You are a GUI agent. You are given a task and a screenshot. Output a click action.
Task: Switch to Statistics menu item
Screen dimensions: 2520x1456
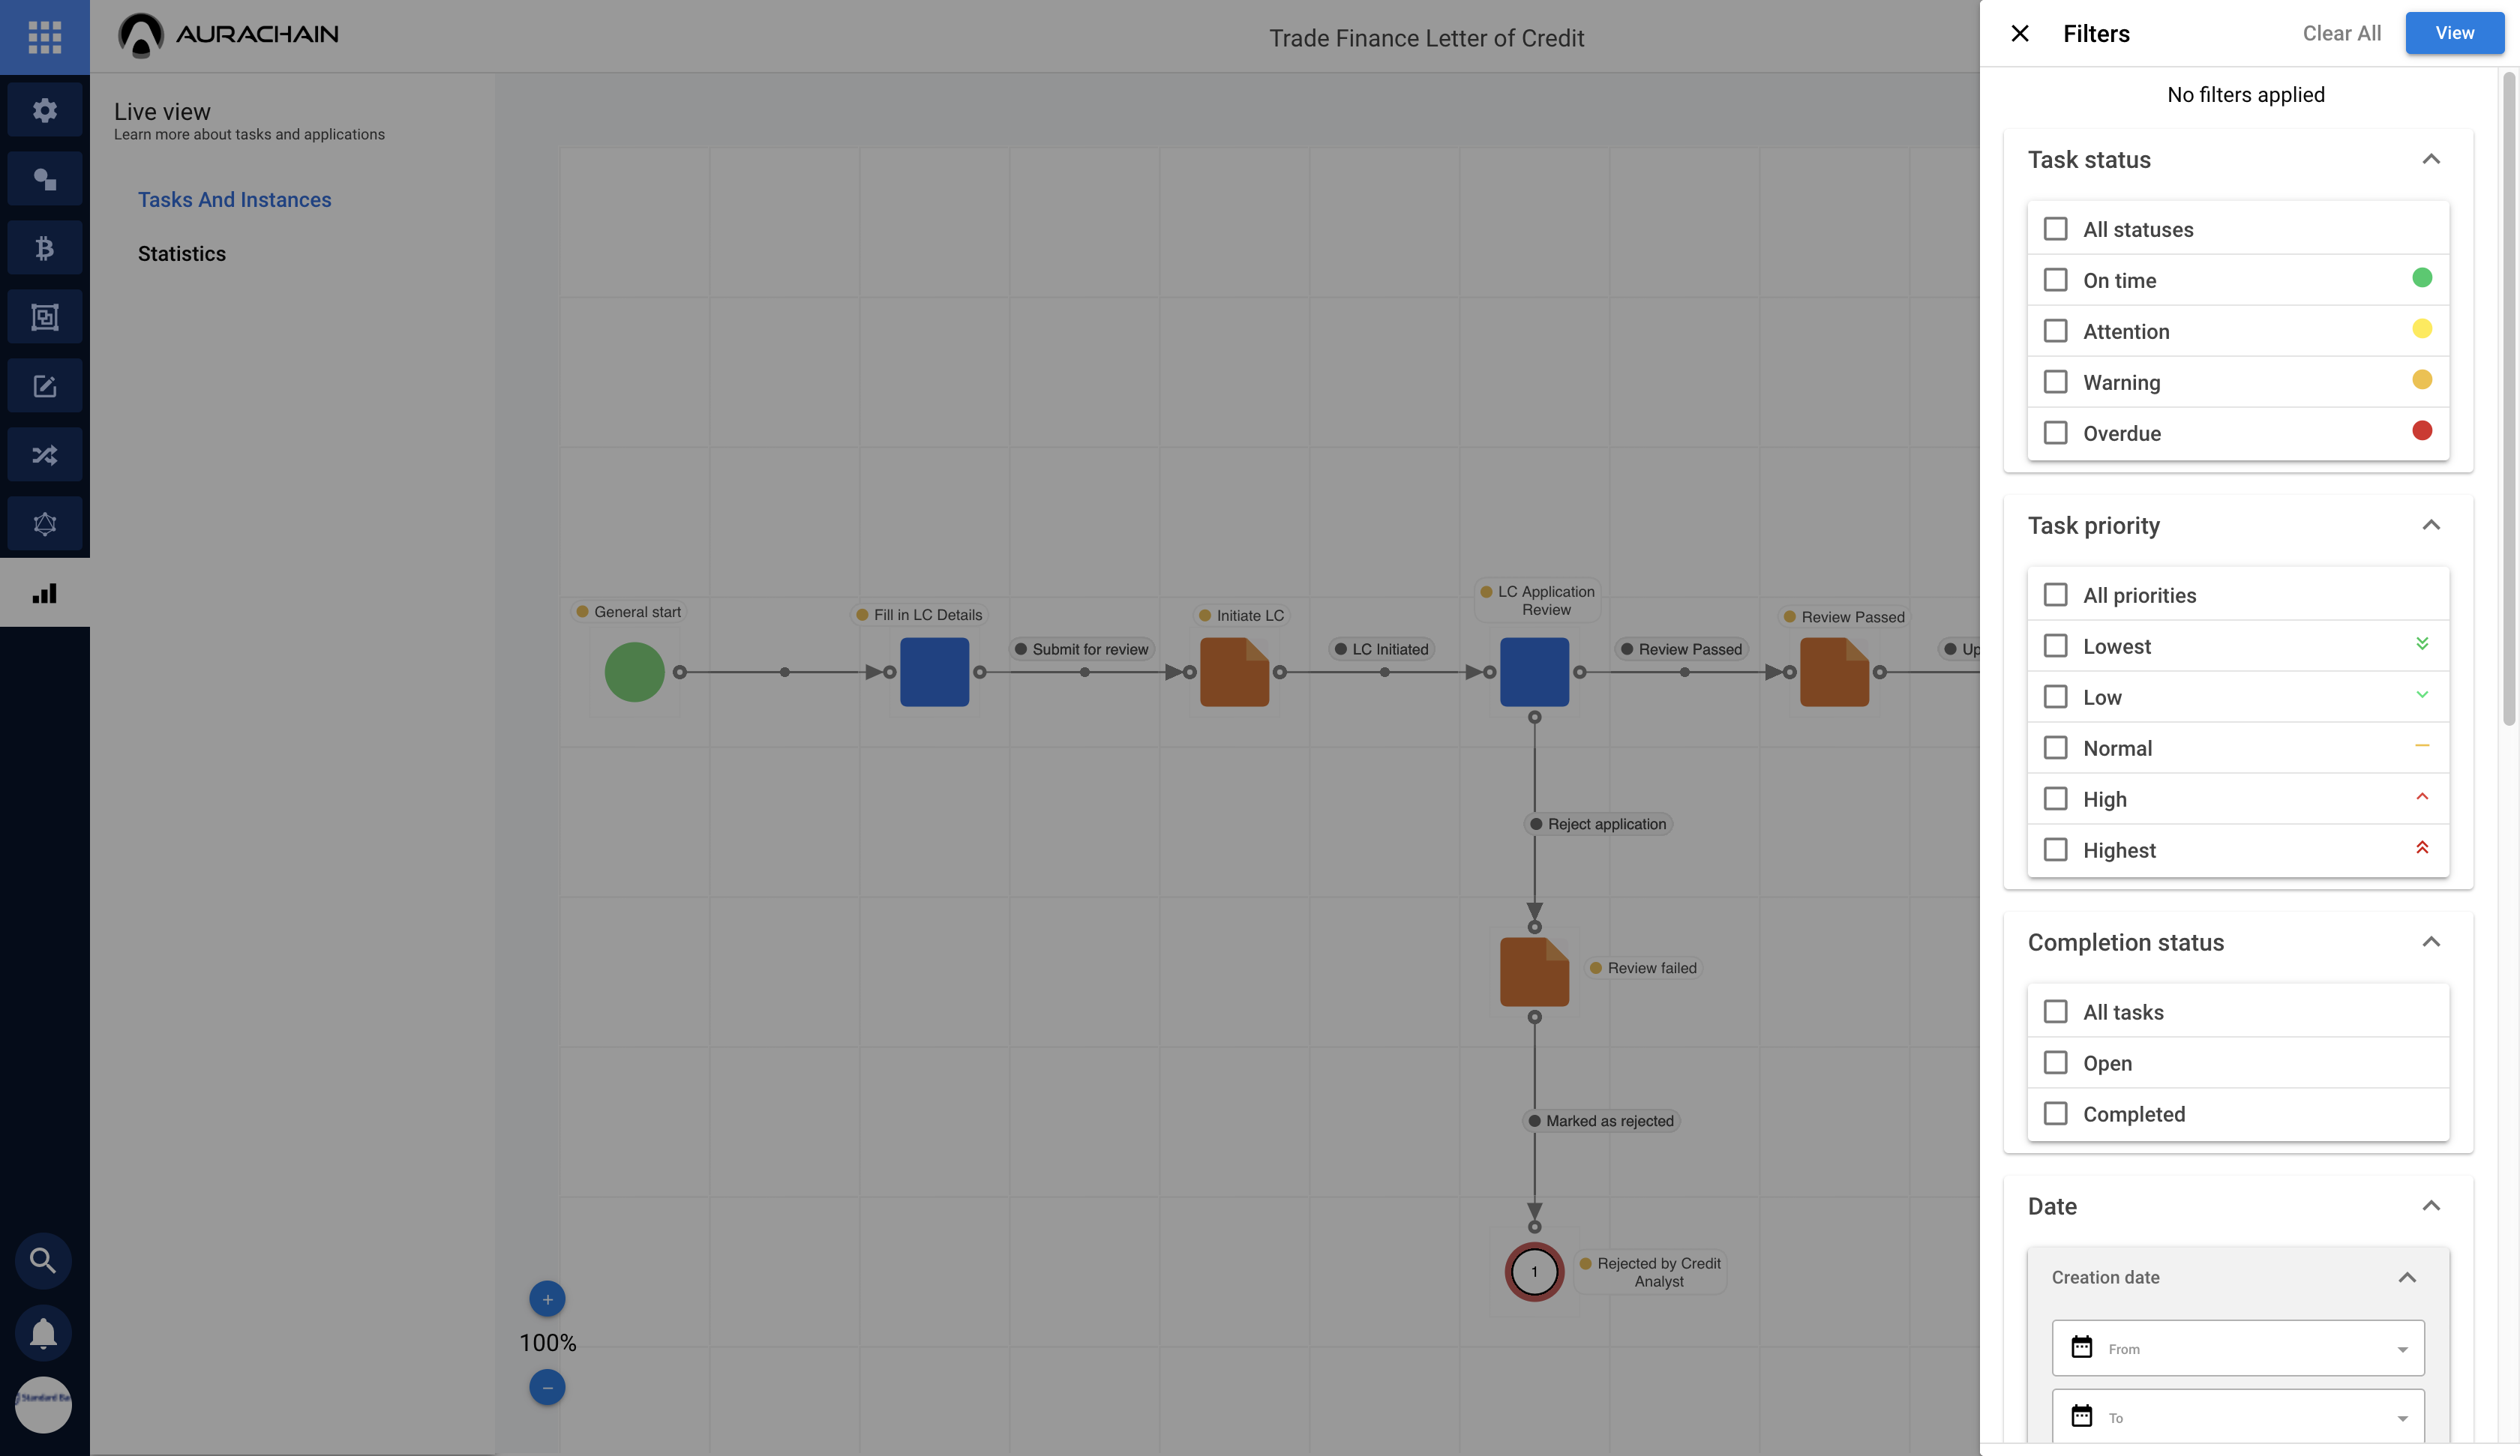(x=182, y=254)
